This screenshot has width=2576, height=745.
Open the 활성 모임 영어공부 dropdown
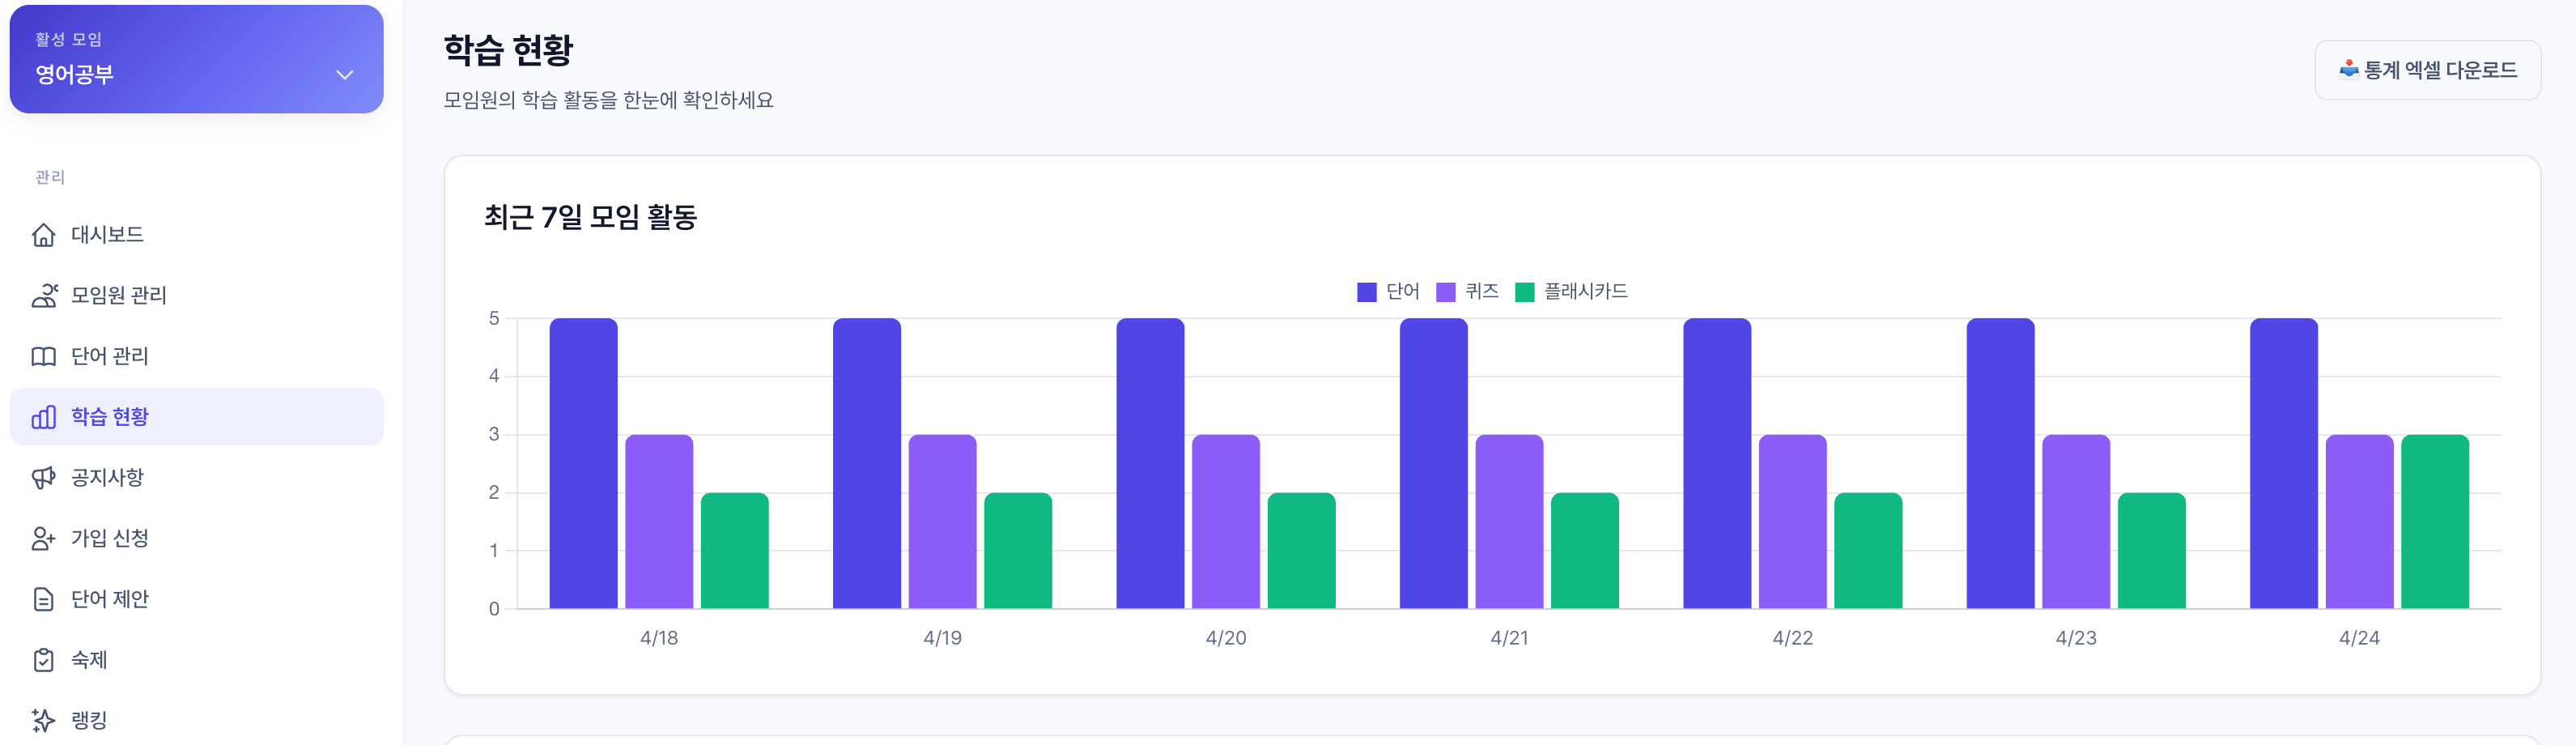point(197,59)
